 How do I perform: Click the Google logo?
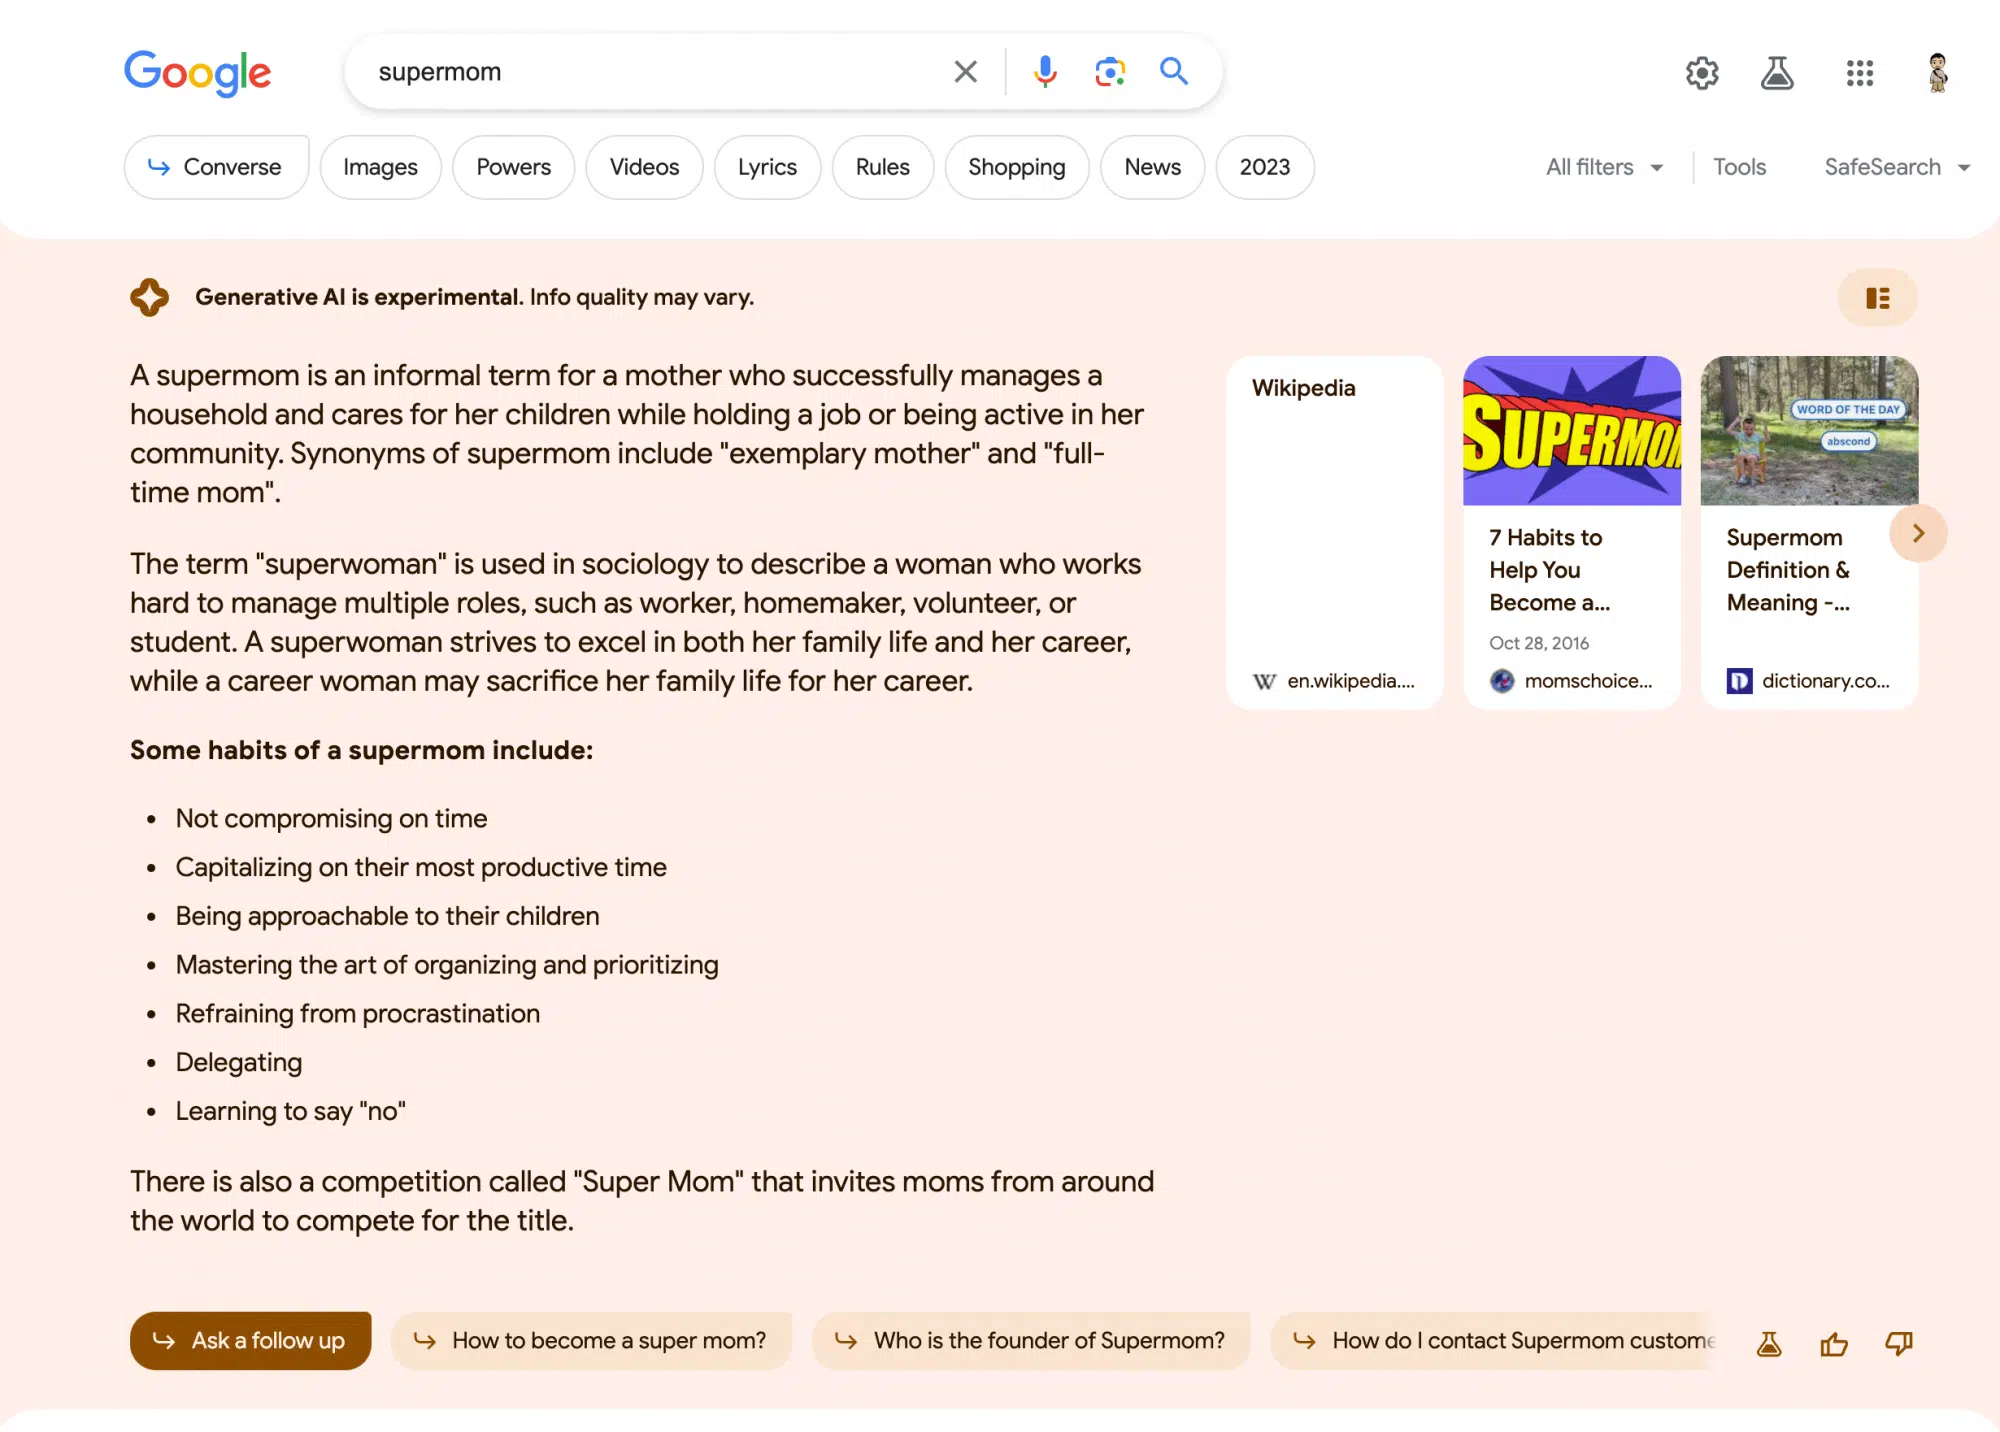[197, 72]
